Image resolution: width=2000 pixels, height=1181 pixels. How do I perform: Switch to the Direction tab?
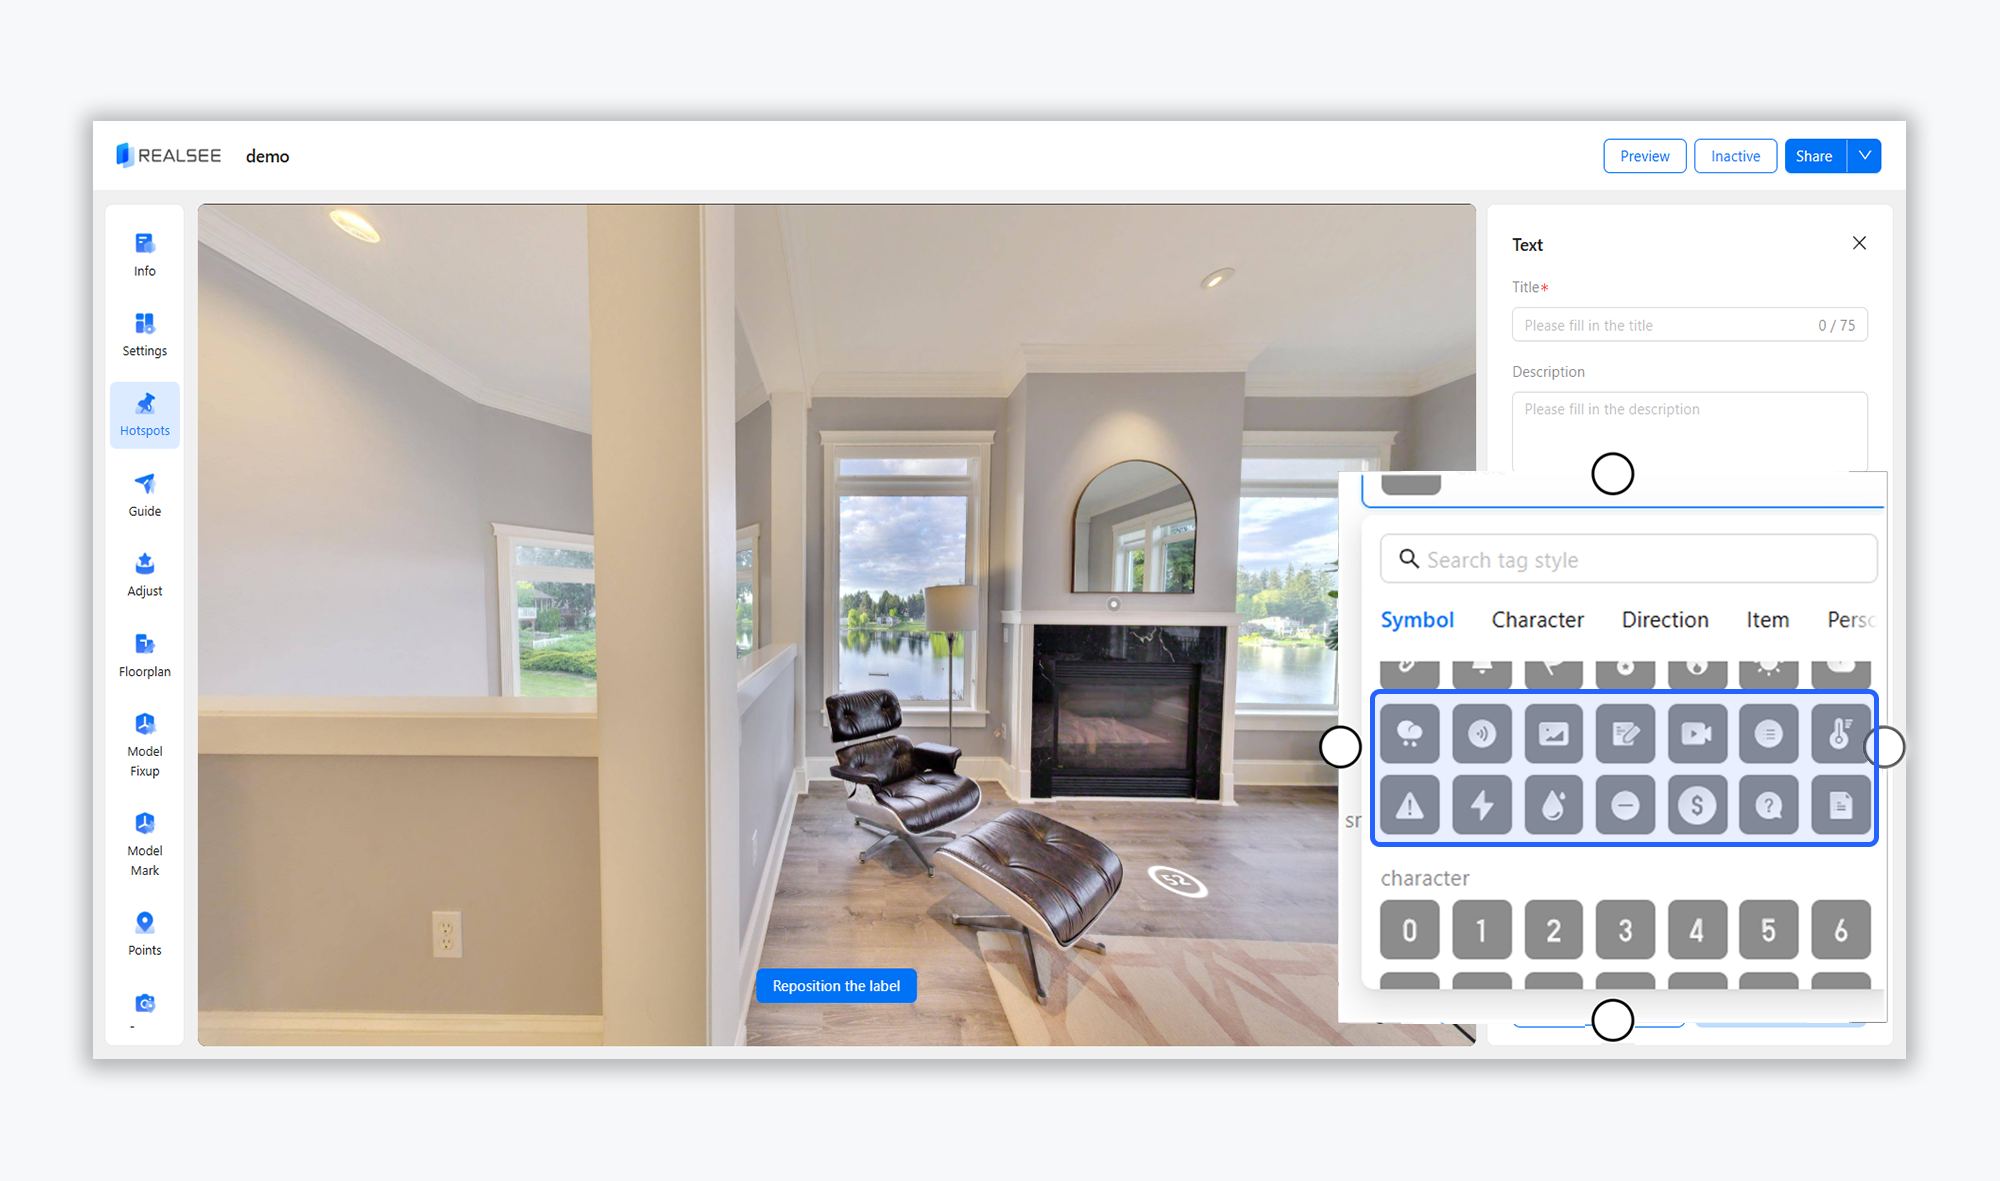coord(1665,620)
